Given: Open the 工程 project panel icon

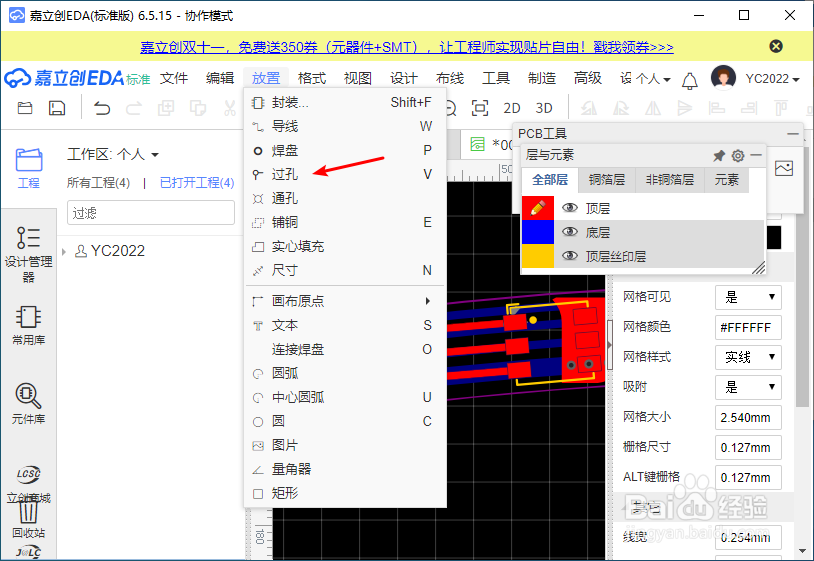Looking at the screenshot, I should tap(29, 168).
